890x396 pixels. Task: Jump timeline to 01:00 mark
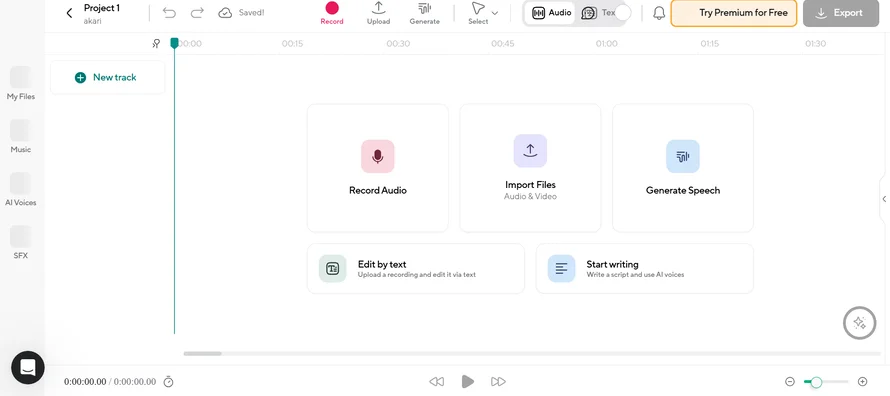(606, 44)
